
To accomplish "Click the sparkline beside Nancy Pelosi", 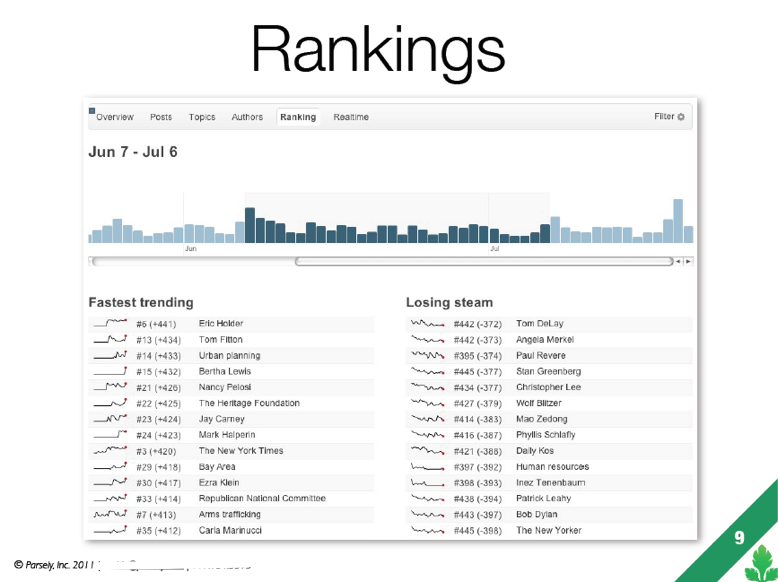I will coord(111,387).
